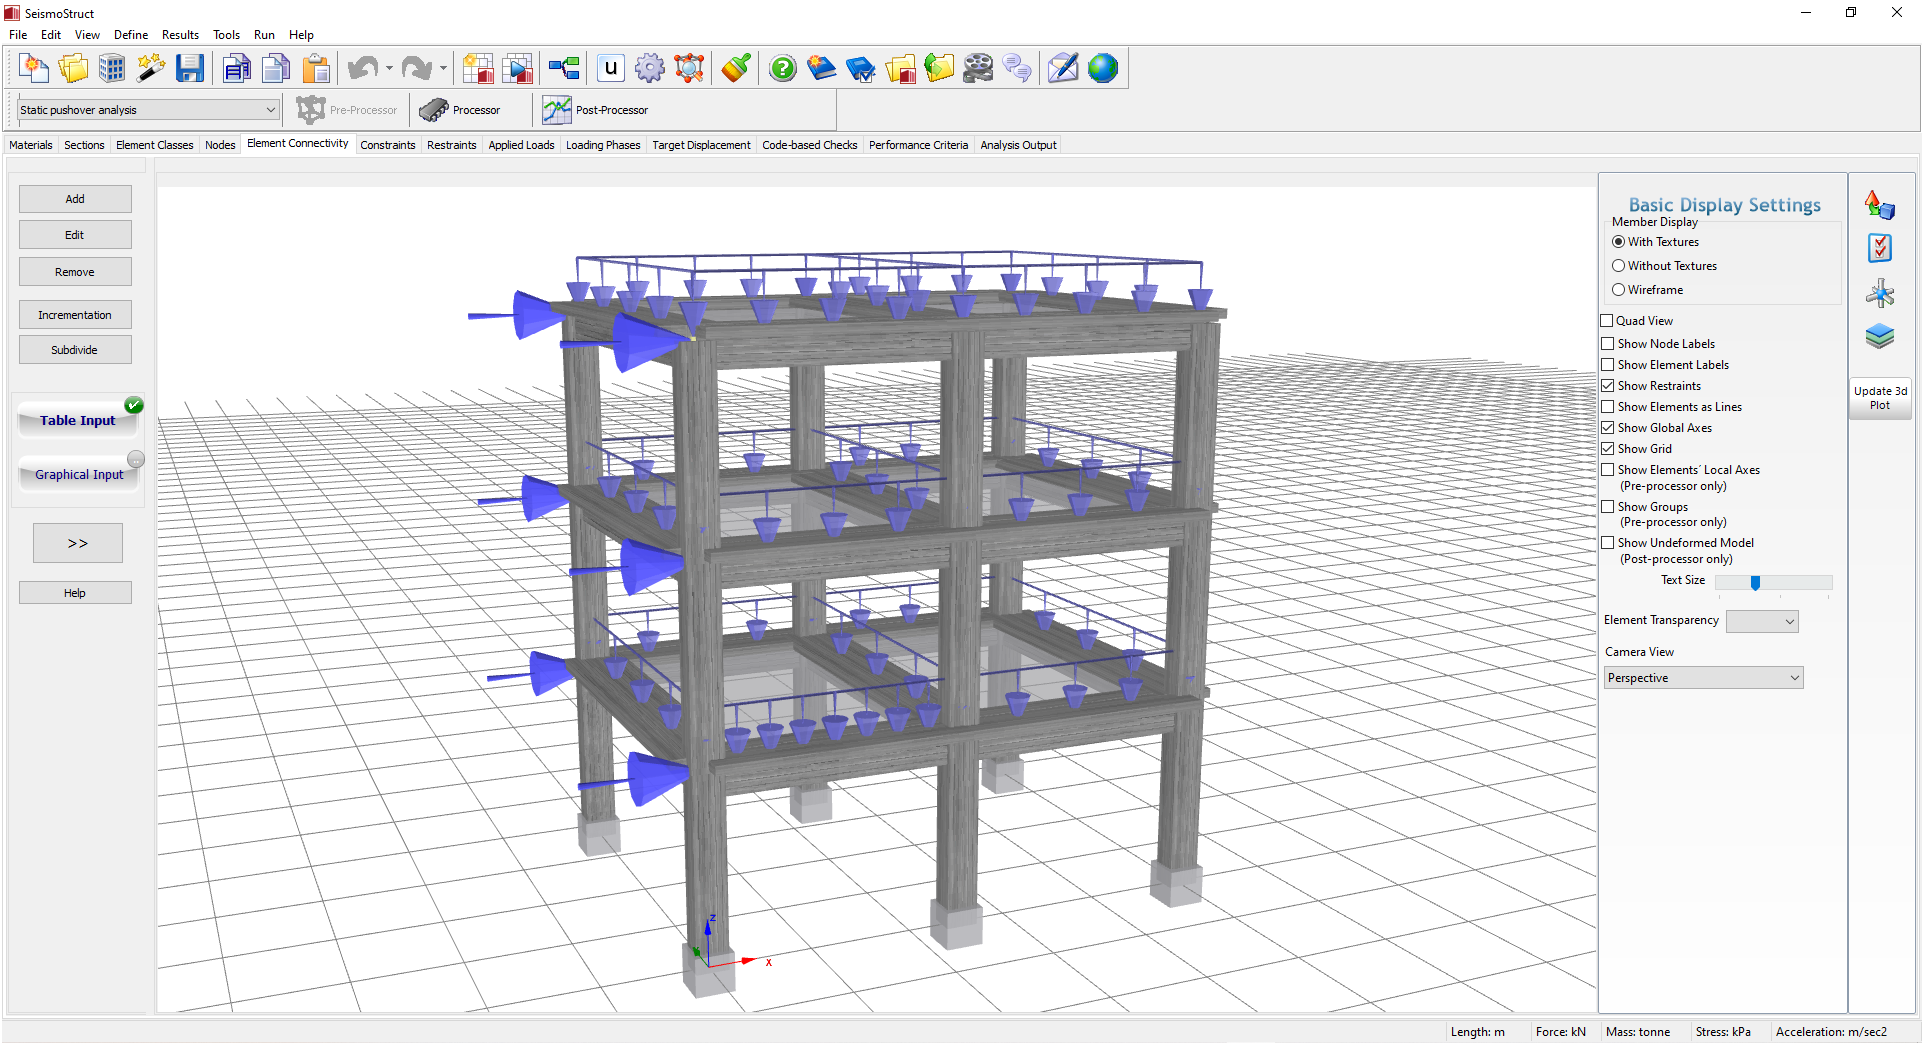The height and width of the screenshot is (1046, 1924).
Task: Open the analysis type dropdown
Action: [x=148, y=109]
